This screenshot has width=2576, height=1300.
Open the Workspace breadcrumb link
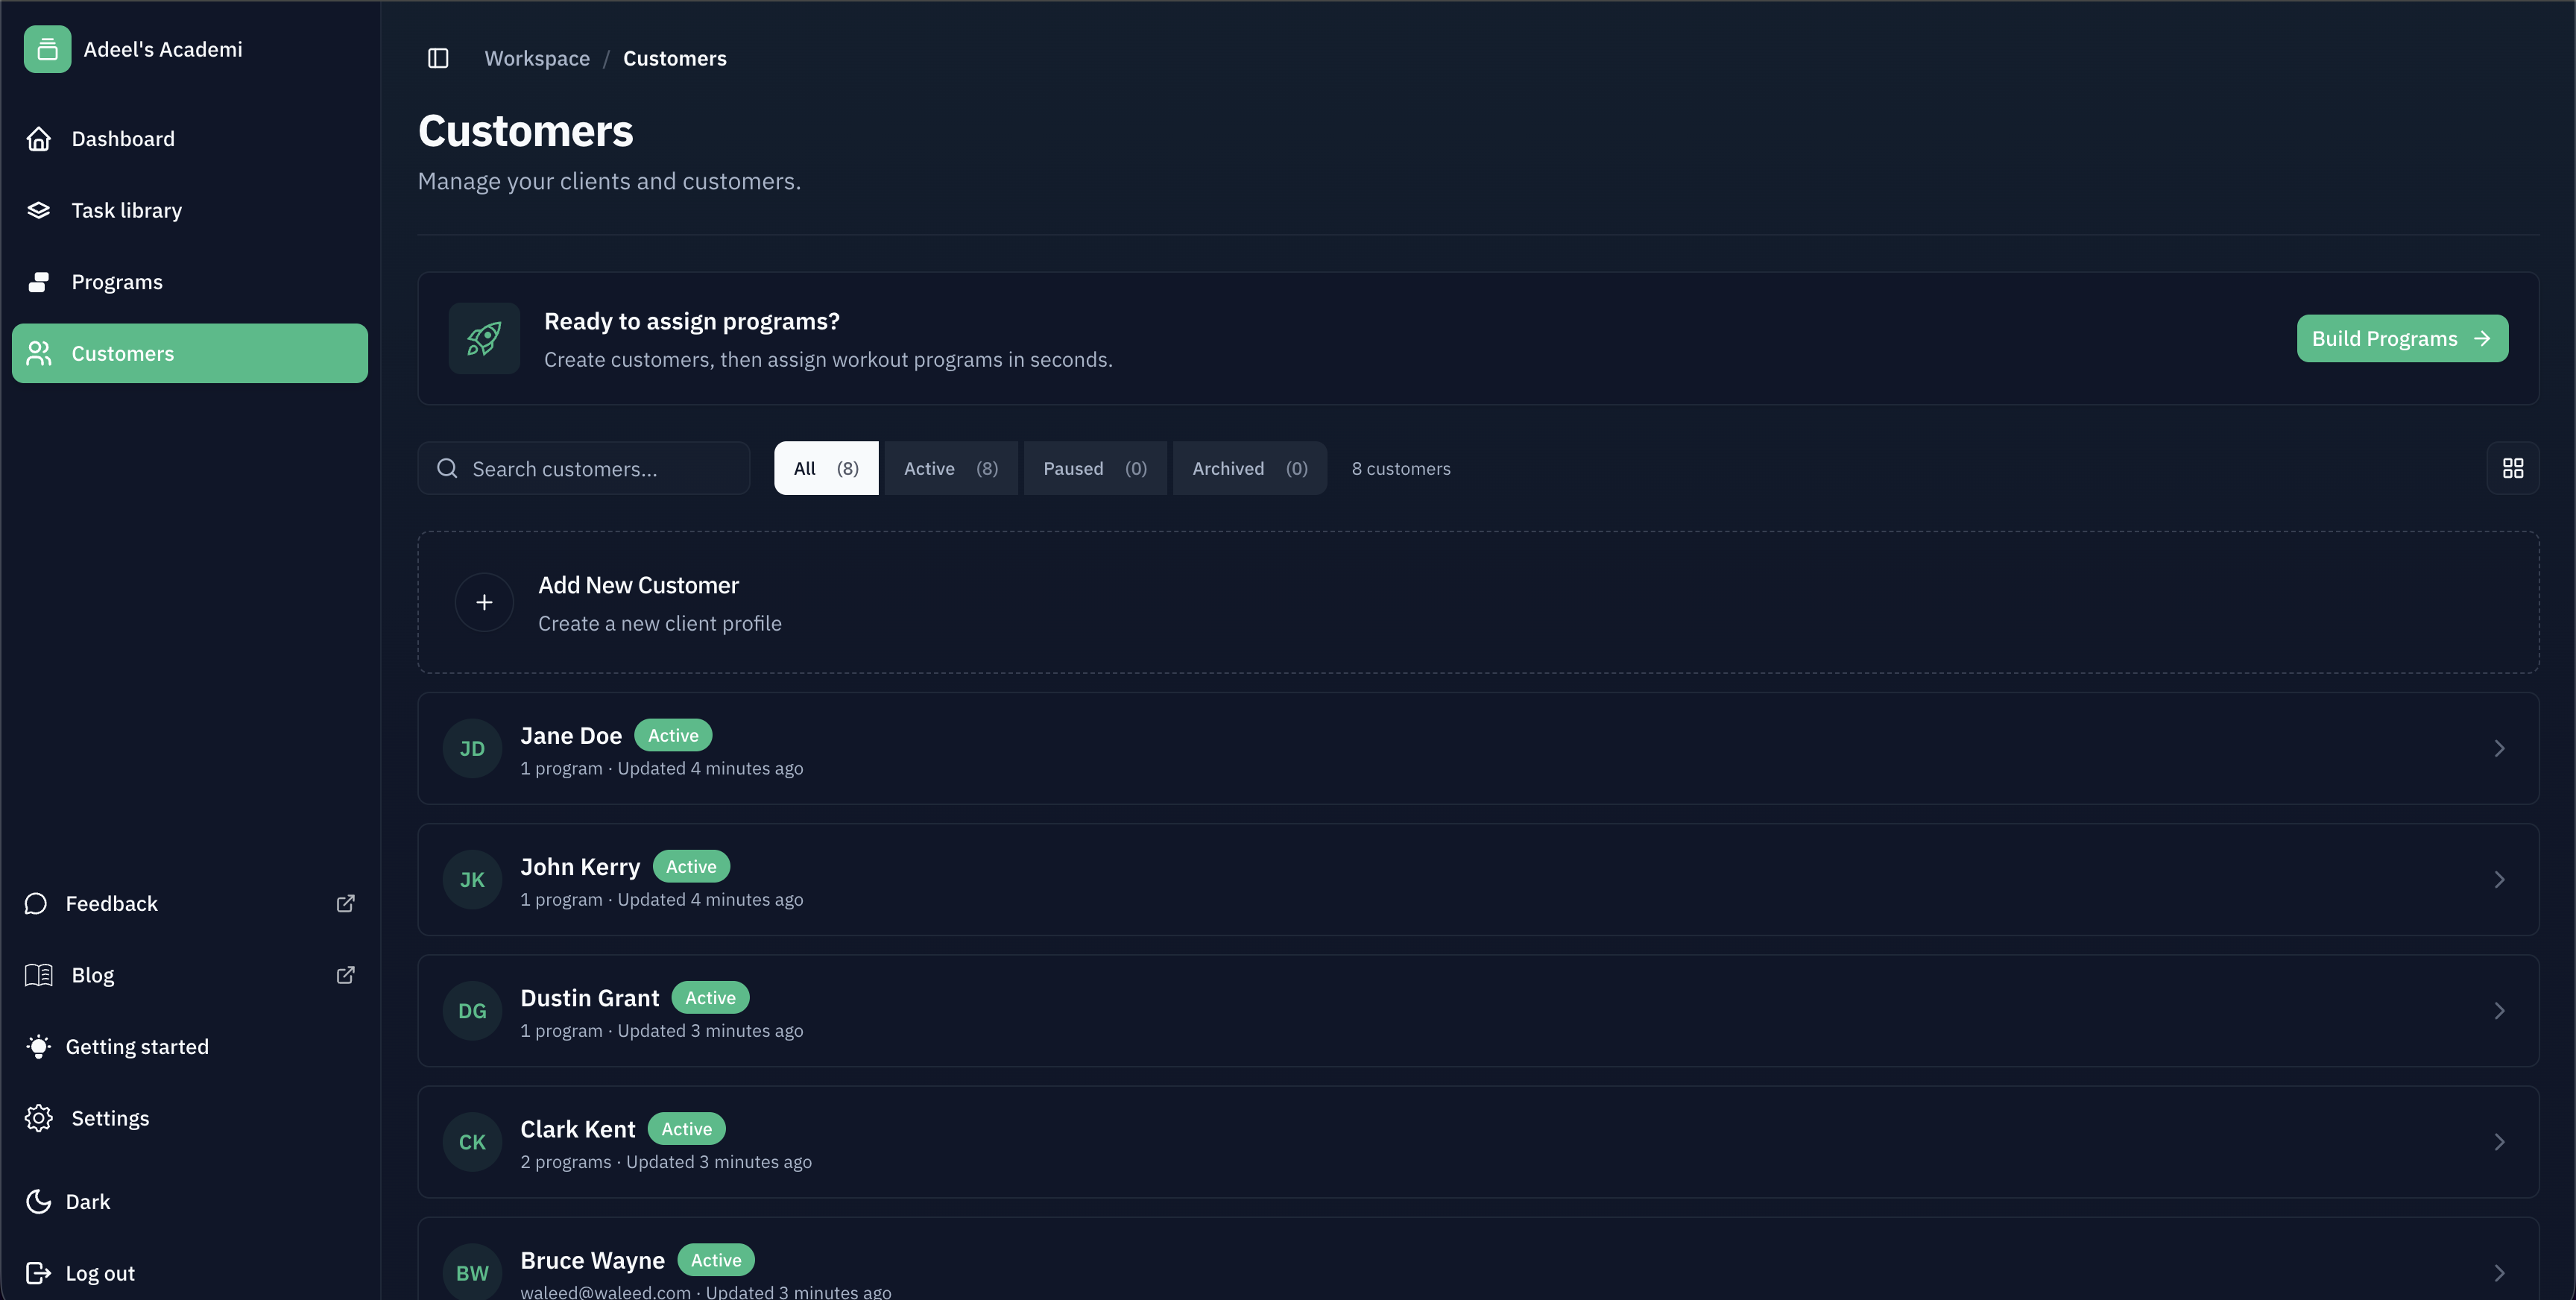[536, 58]
